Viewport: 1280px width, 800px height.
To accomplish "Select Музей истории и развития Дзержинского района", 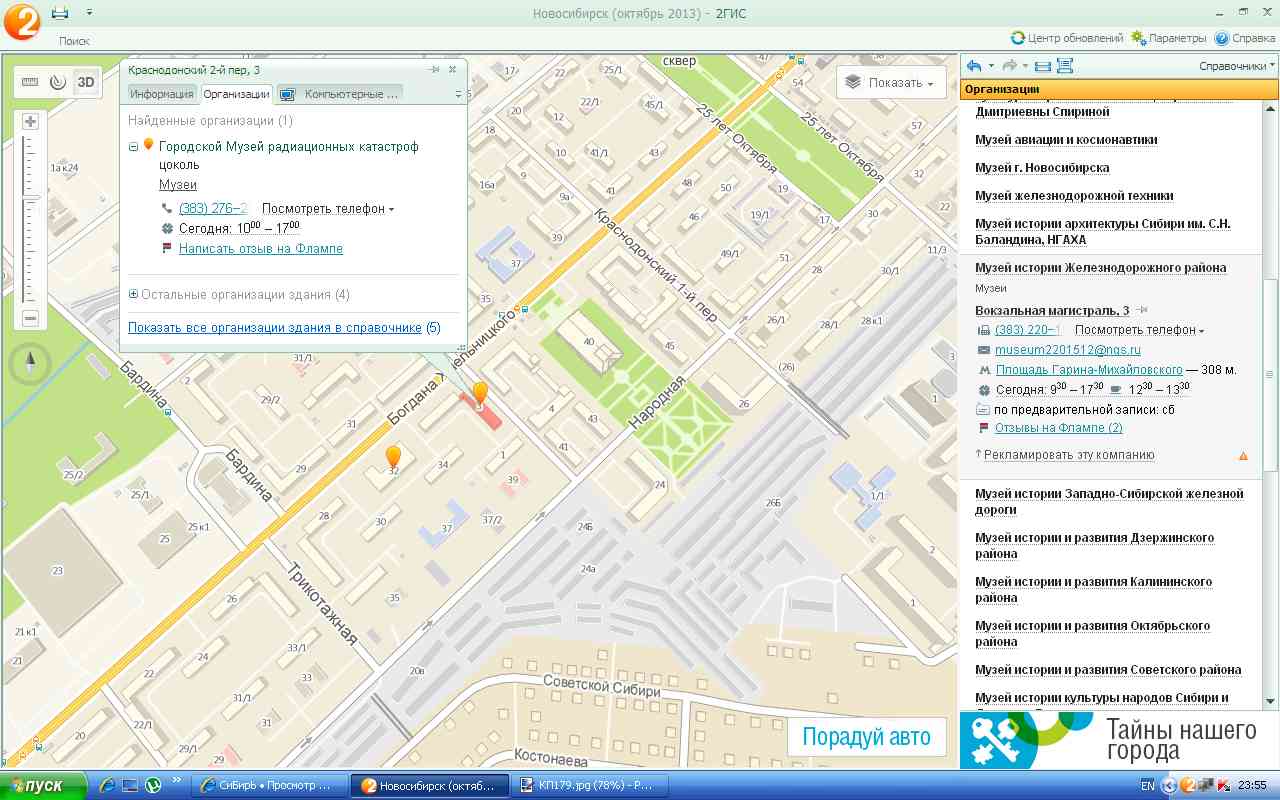I will pos(1095,546).
